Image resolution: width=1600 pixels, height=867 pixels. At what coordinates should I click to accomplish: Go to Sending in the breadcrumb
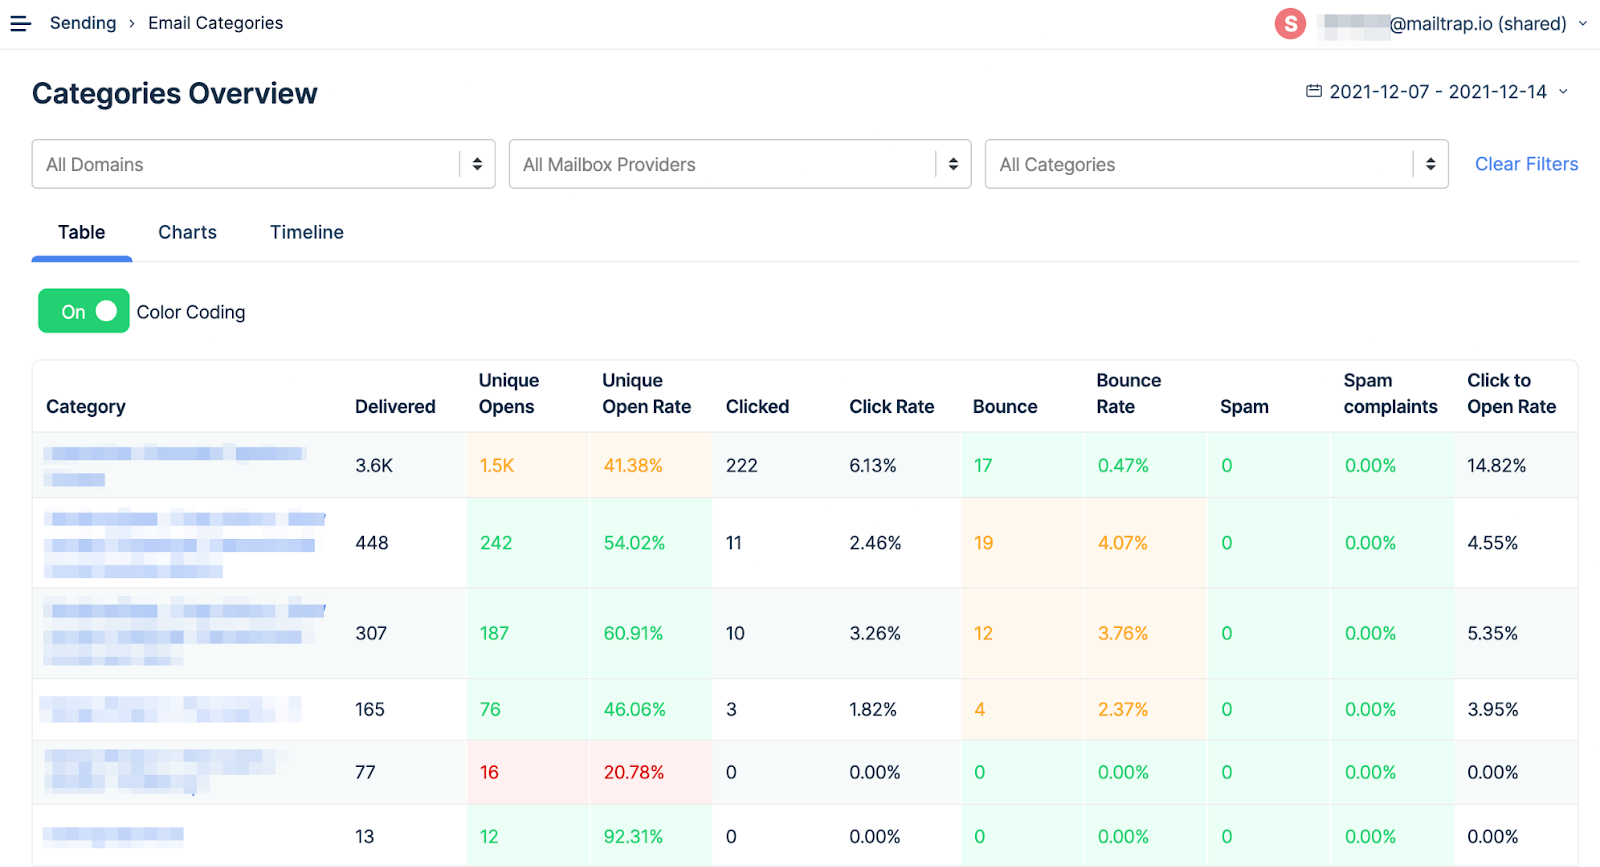tap(83, 23)
